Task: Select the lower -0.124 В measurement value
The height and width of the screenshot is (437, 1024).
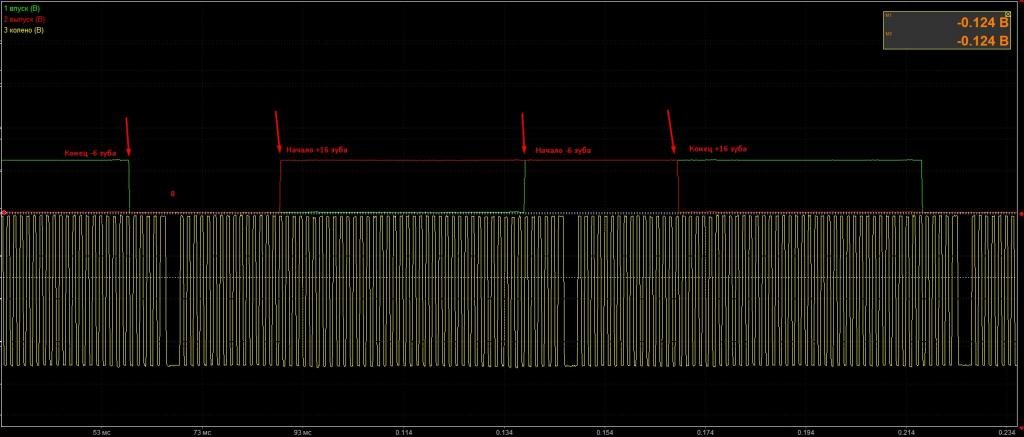Action: click(983, 40)
